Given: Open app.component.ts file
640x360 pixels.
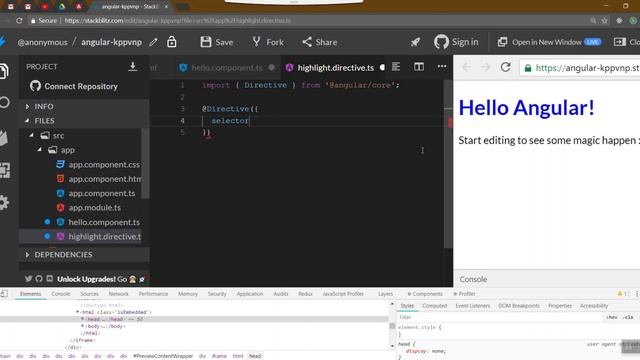Looking at the screenshot, I should point(96,193).
